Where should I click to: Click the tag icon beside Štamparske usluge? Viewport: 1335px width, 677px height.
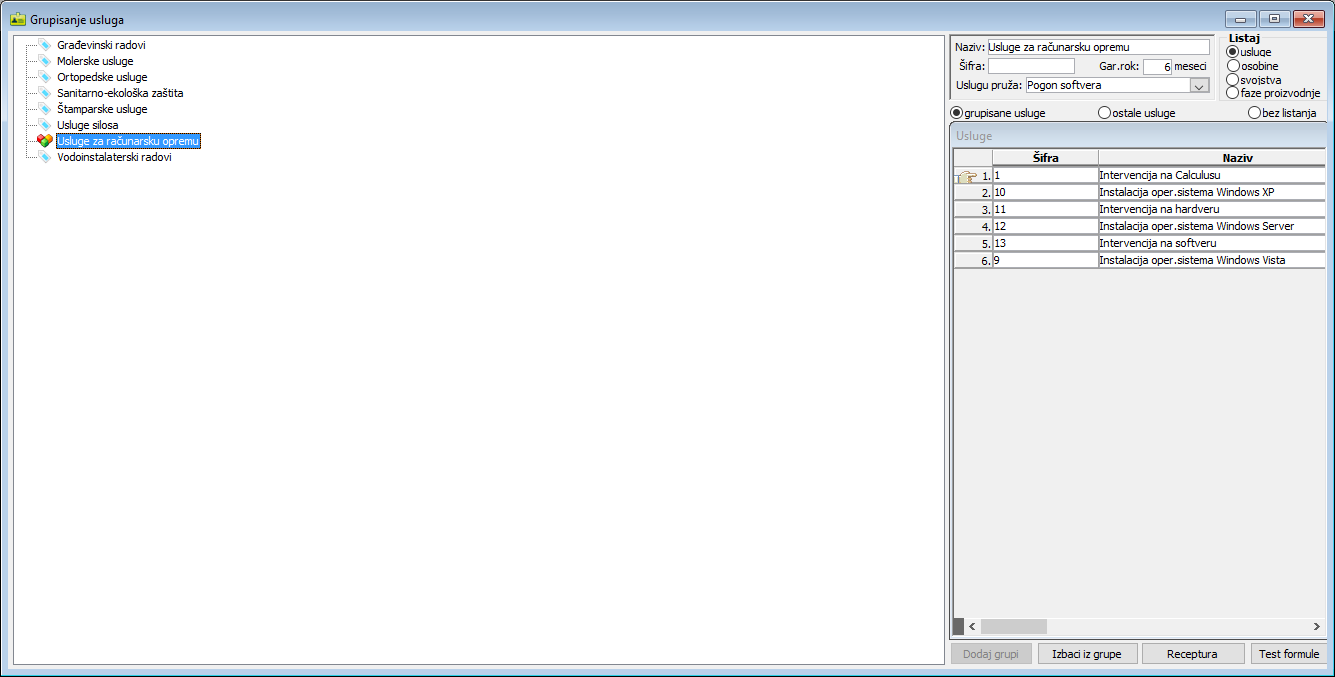44,109
